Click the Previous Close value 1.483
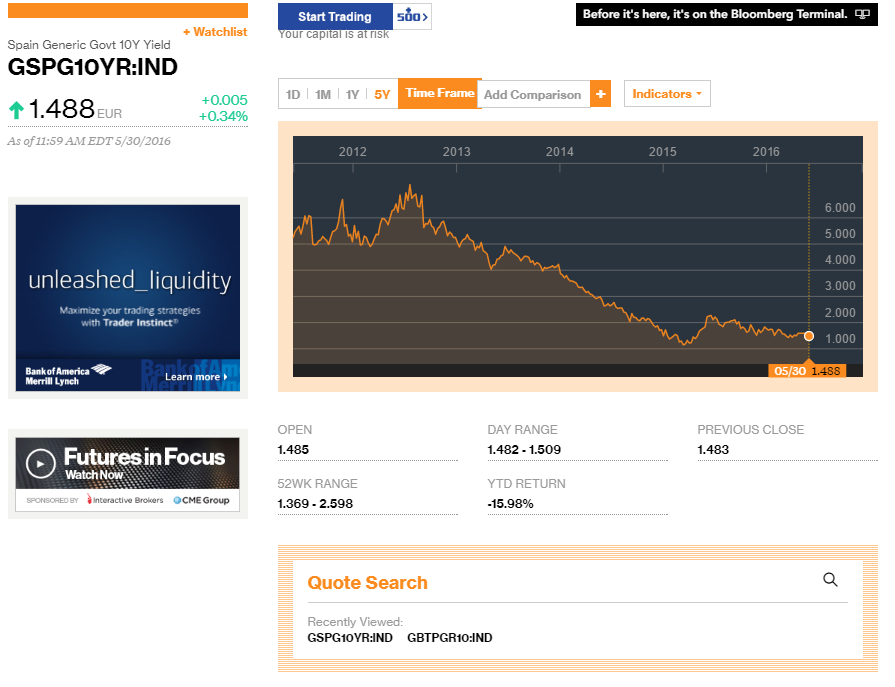This screenshot has height=687, width=895. (713, 450)
